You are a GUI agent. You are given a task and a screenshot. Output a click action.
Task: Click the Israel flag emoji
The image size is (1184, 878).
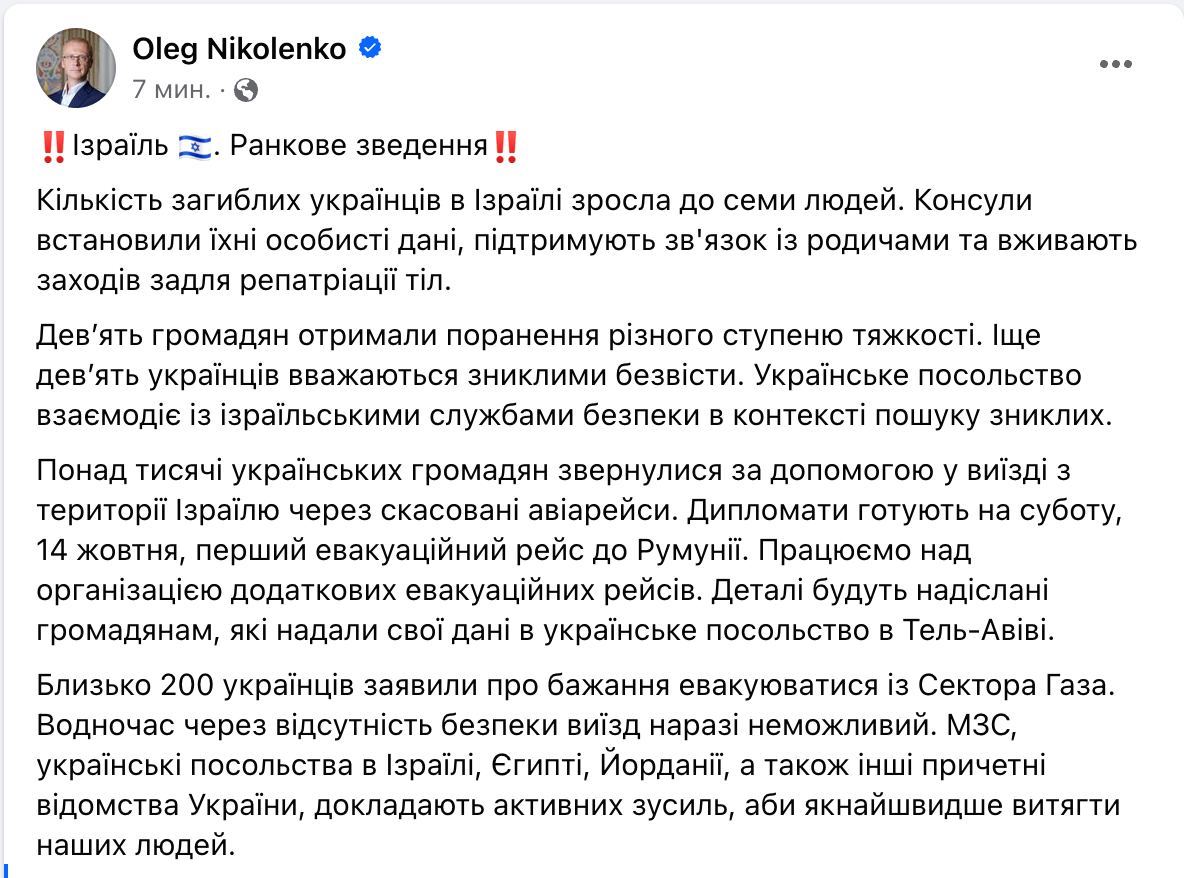coord(195,147)
